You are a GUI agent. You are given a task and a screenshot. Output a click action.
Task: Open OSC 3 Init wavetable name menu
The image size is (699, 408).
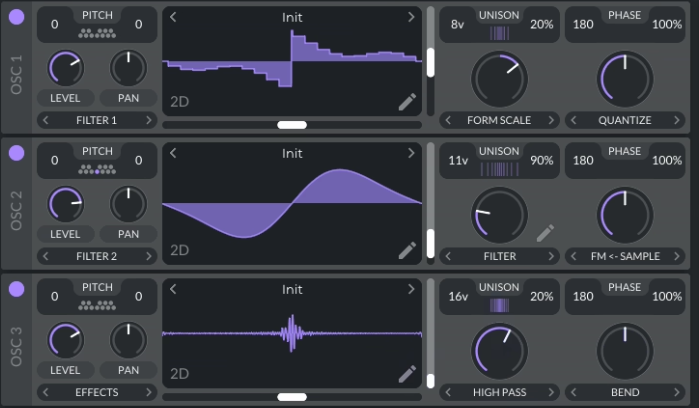292,289
